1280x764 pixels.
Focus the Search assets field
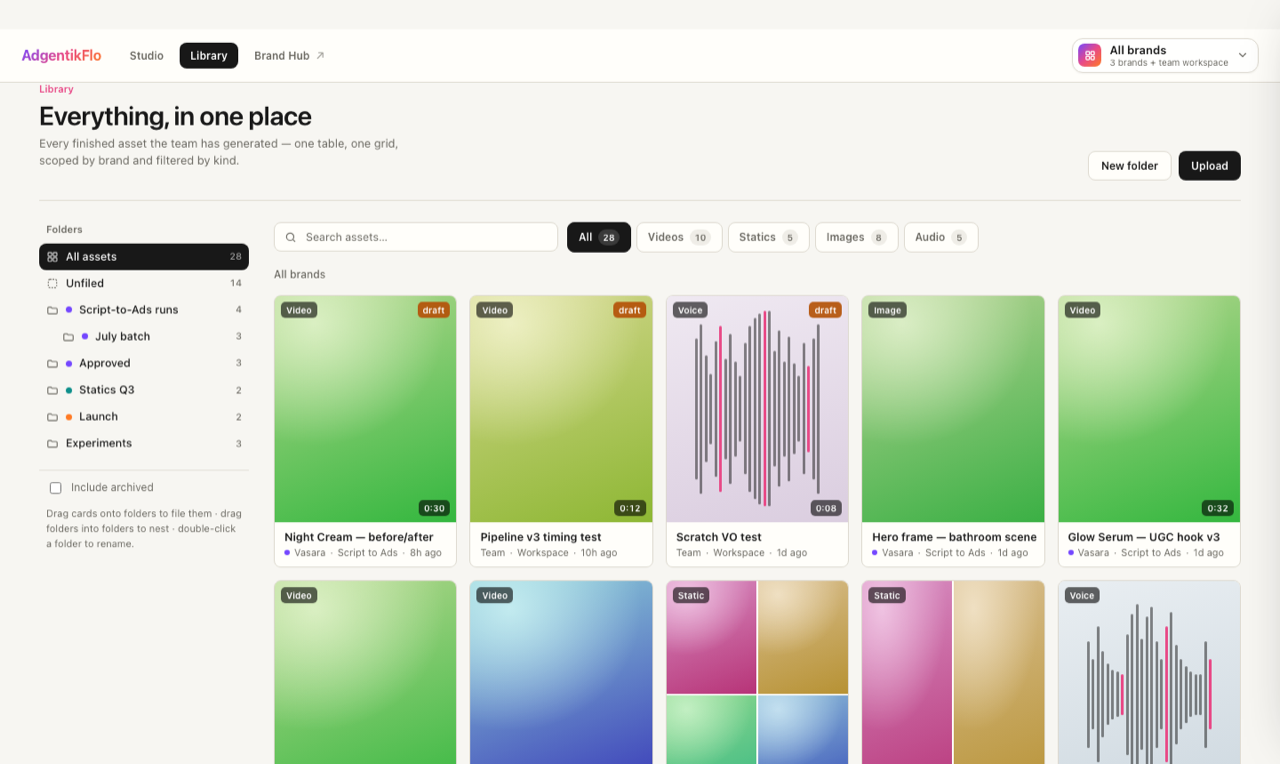tap(416, 237)
